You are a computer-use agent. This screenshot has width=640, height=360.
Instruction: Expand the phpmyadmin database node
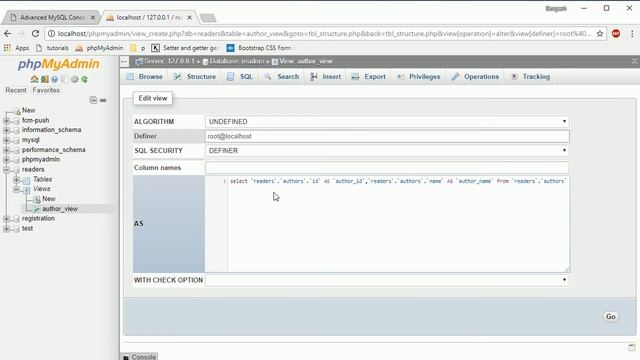[6, 160]
